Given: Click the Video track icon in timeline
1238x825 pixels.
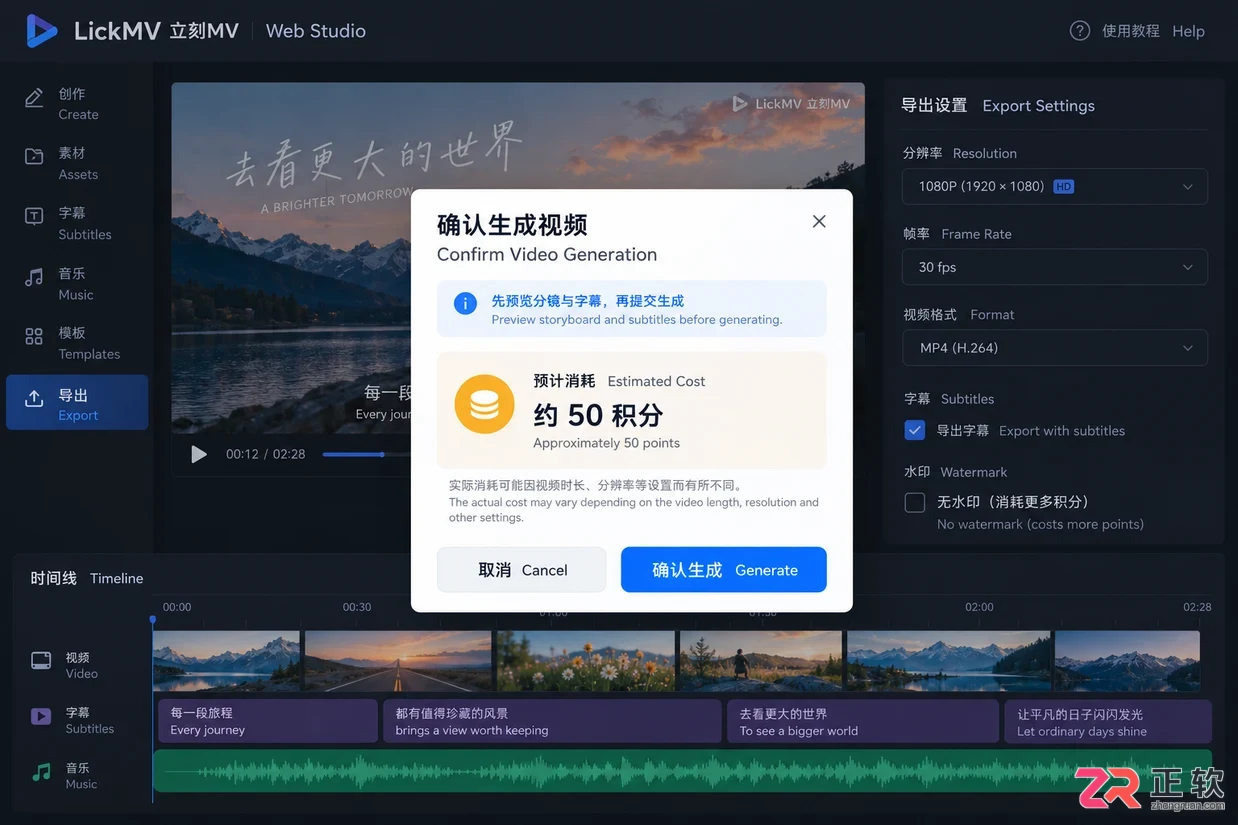Looking at the screenshot, I should tap(41, 661).
